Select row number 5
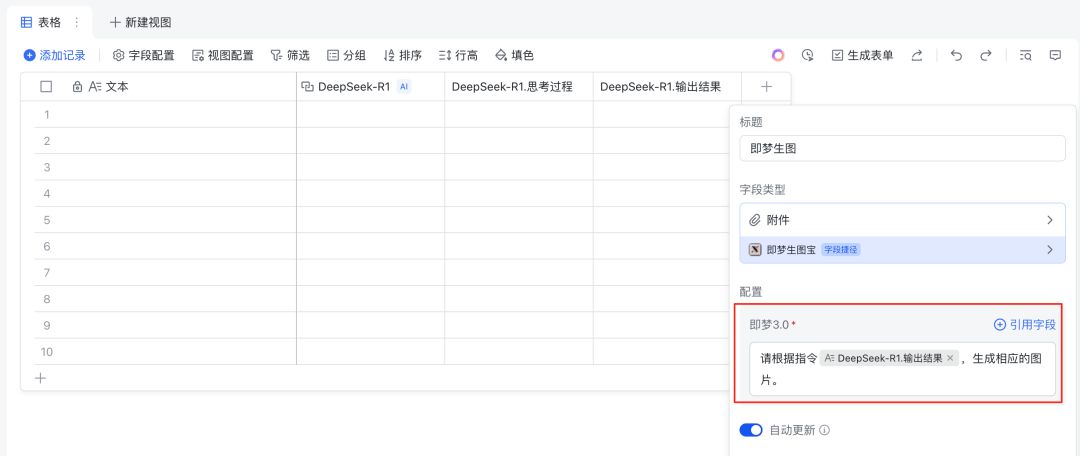Screen dimensions: 1080x456 pos(47,220)
